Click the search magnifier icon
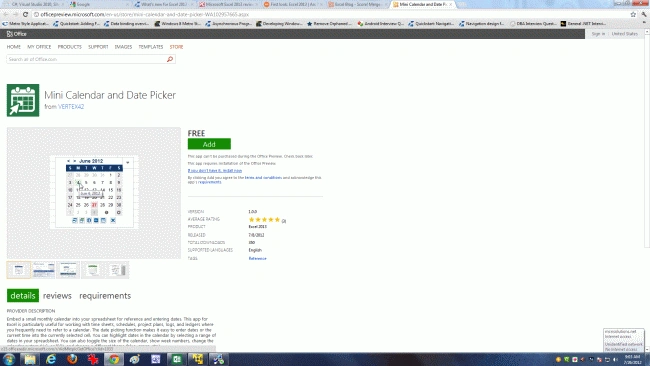 tap(170, 59)
